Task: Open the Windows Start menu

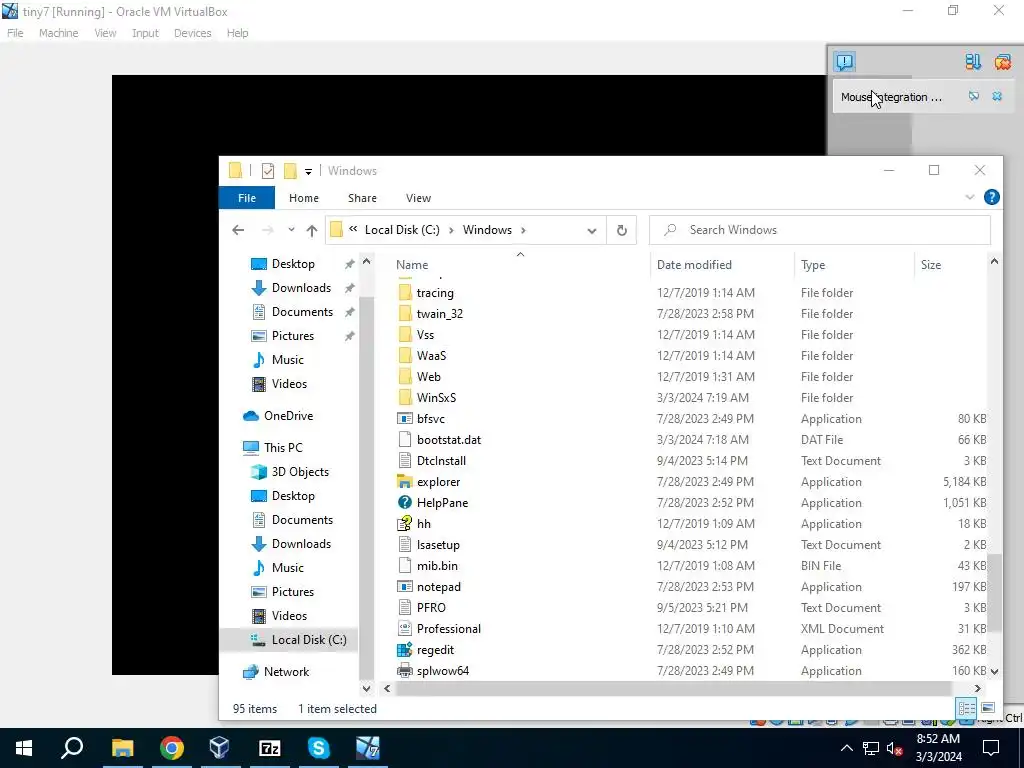Action: [24, 748]
